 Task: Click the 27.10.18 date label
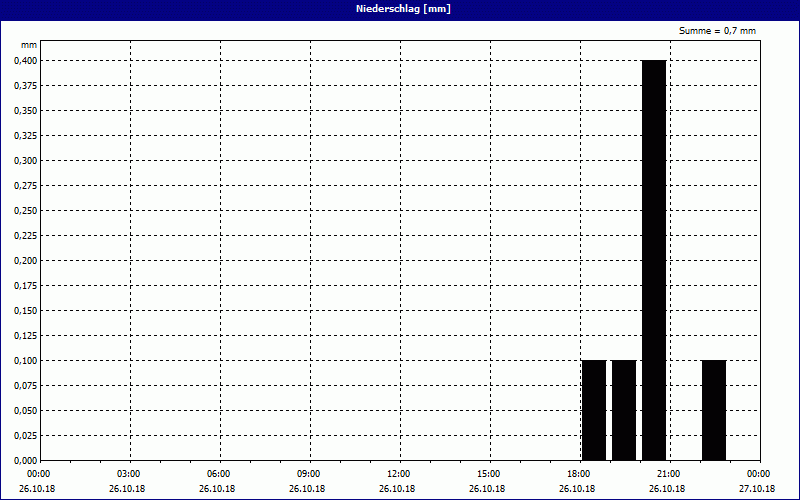(758, 489)
